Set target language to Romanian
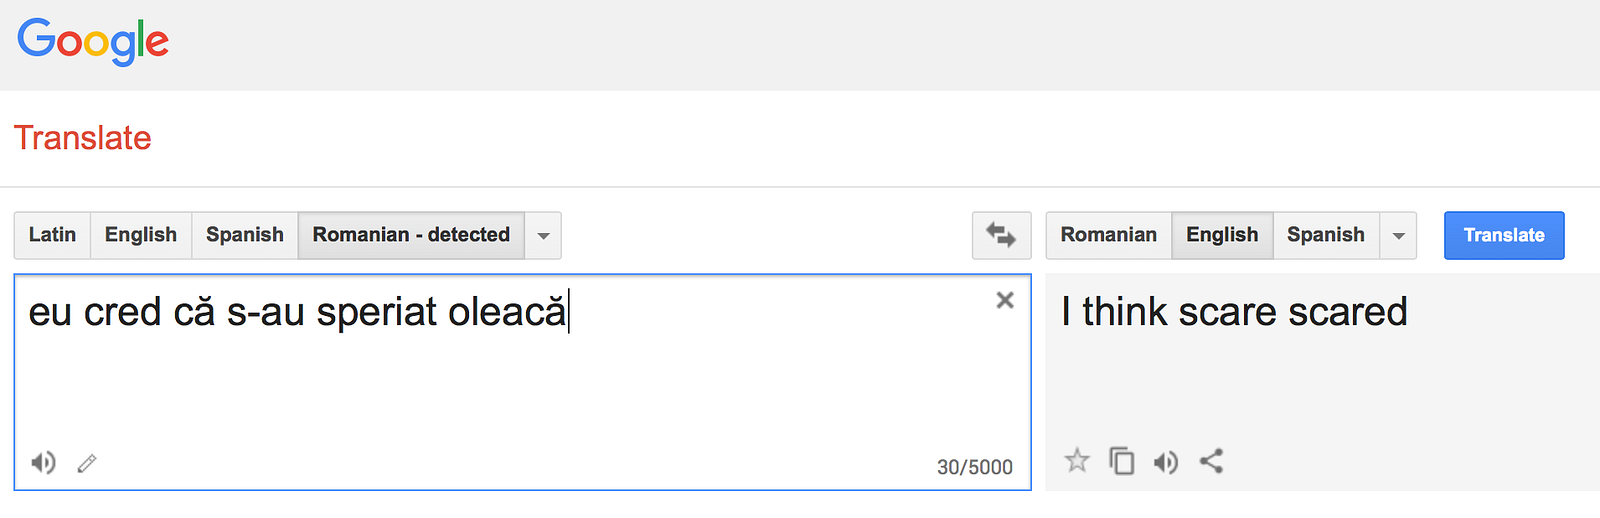The width and height of the screenshot is (1600, 518). click(1108, 235)
